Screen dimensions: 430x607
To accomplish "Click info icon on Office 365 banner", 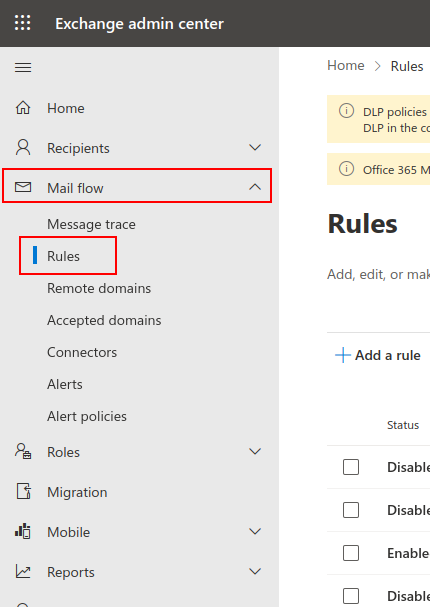I will pyautogui.click(x=346, y=168).
